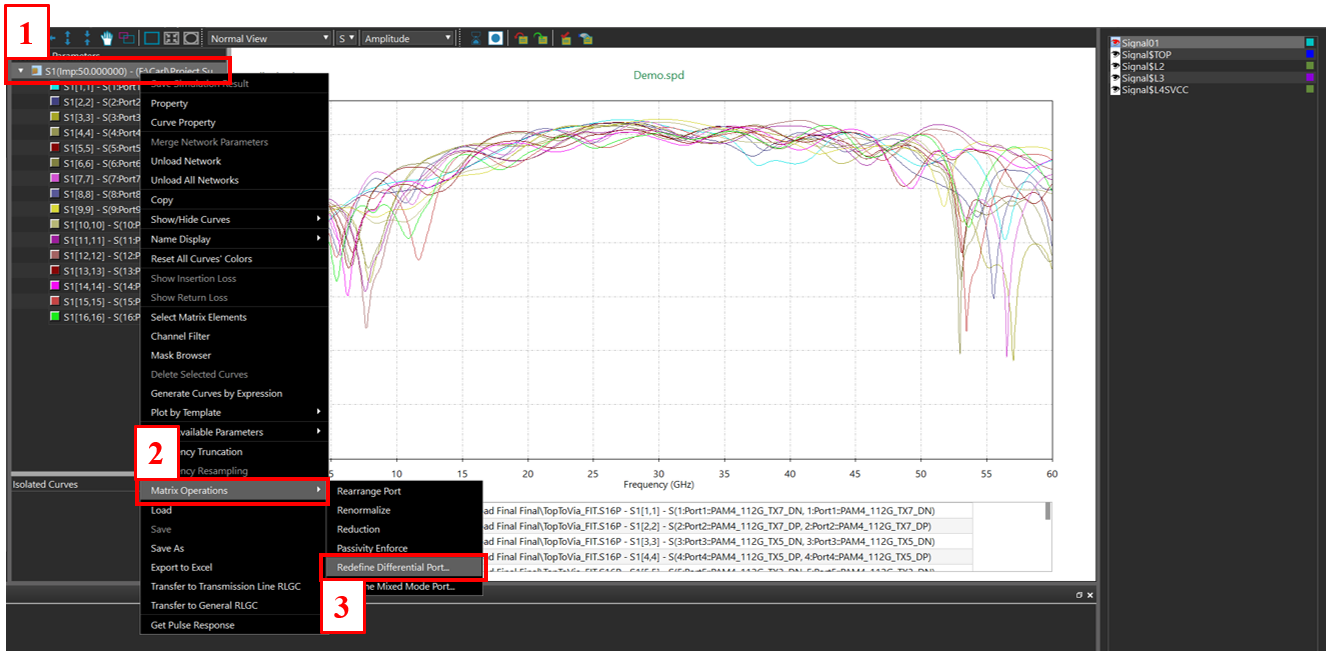Open Mask Browser from context menu
The width and height of the screenshot is (1329, 654).
tap(234, 355)
